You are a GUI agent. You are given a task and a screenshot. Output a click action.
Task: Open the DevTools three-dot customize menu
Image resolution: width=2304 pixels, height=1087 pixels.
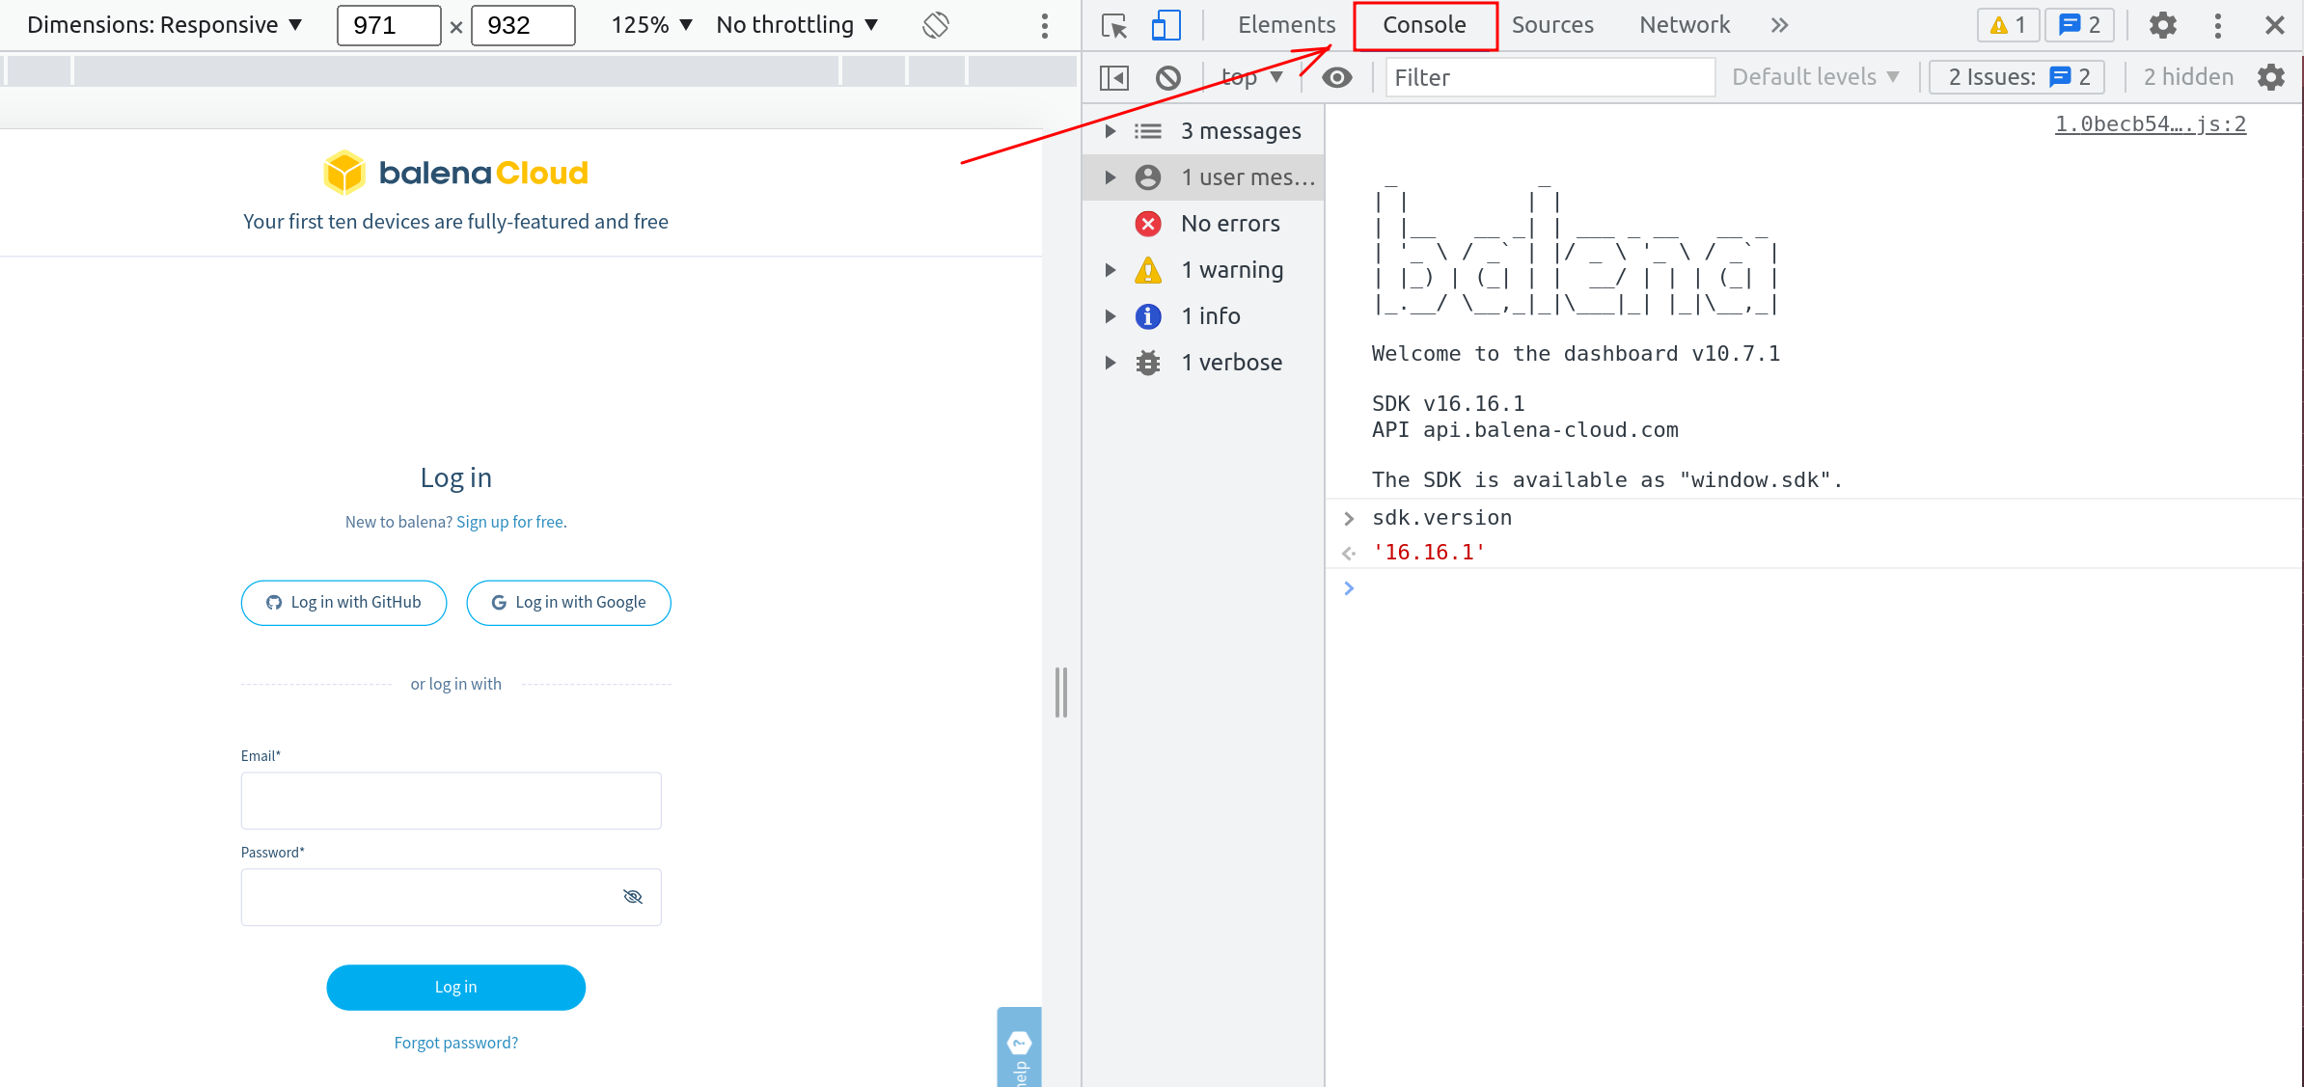pos(2218,26)
